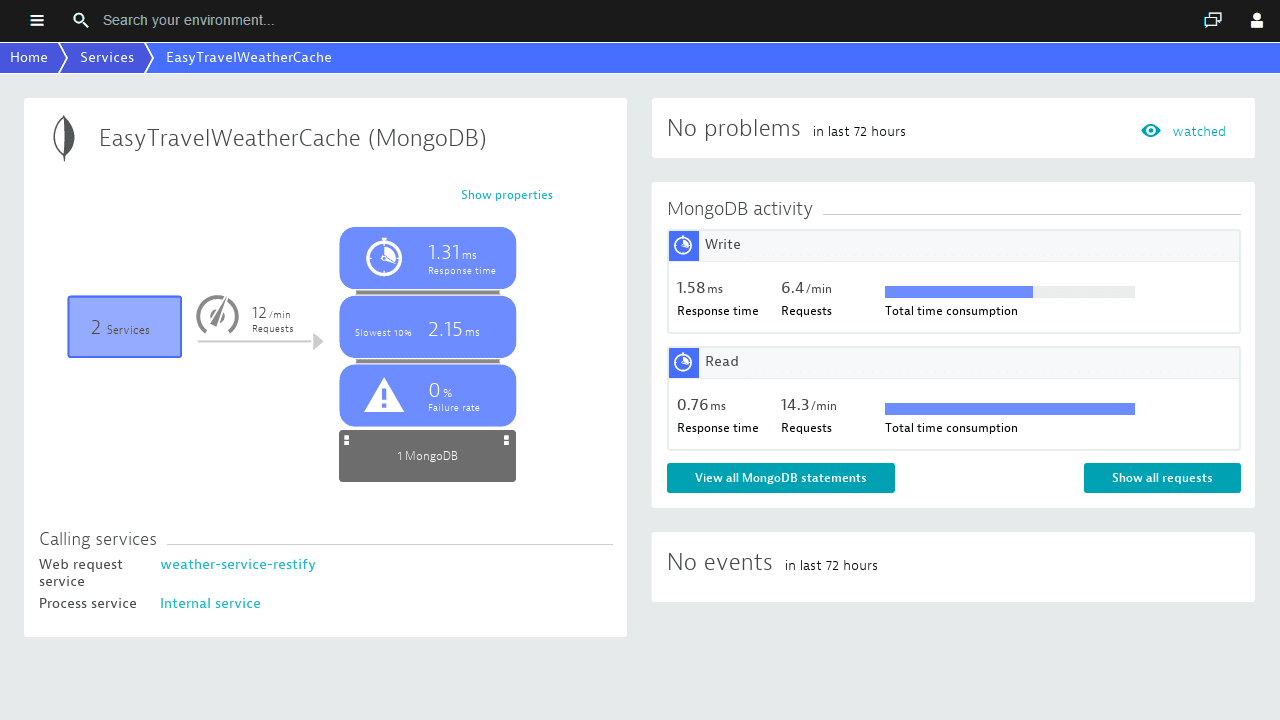Click the MongoDB activity heading
Screen dimensions: 1280x720
click(740, 209)
